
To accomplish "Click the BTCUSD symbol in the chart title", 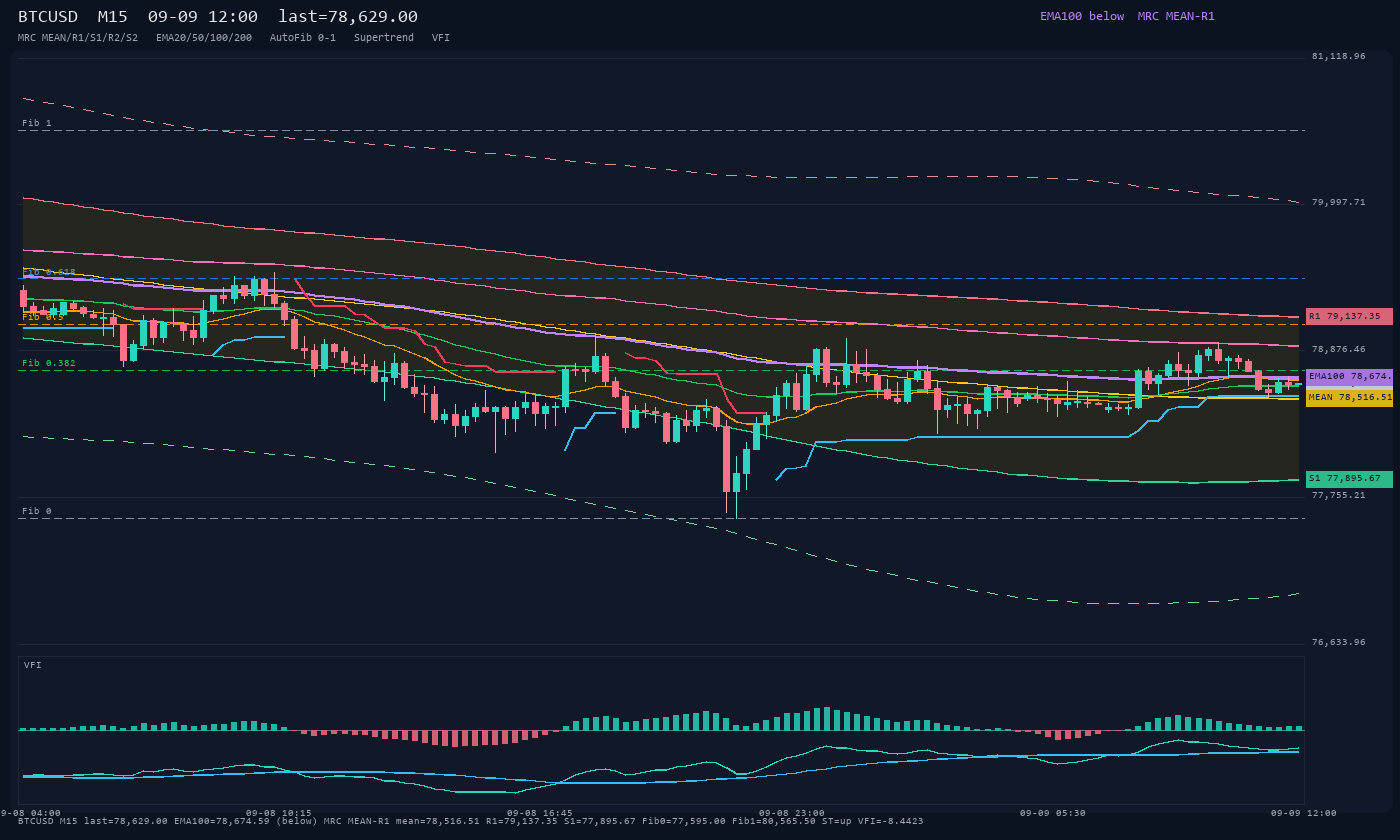I will (48, 17).
